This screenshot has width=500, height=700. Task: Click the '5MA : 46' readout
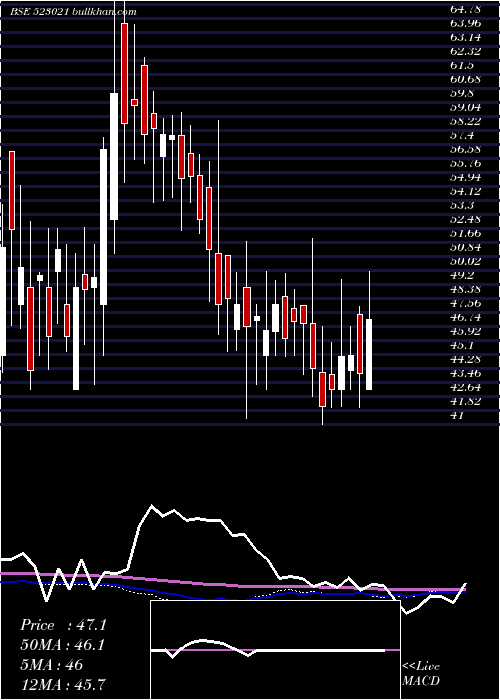click(x=51, y=665)
